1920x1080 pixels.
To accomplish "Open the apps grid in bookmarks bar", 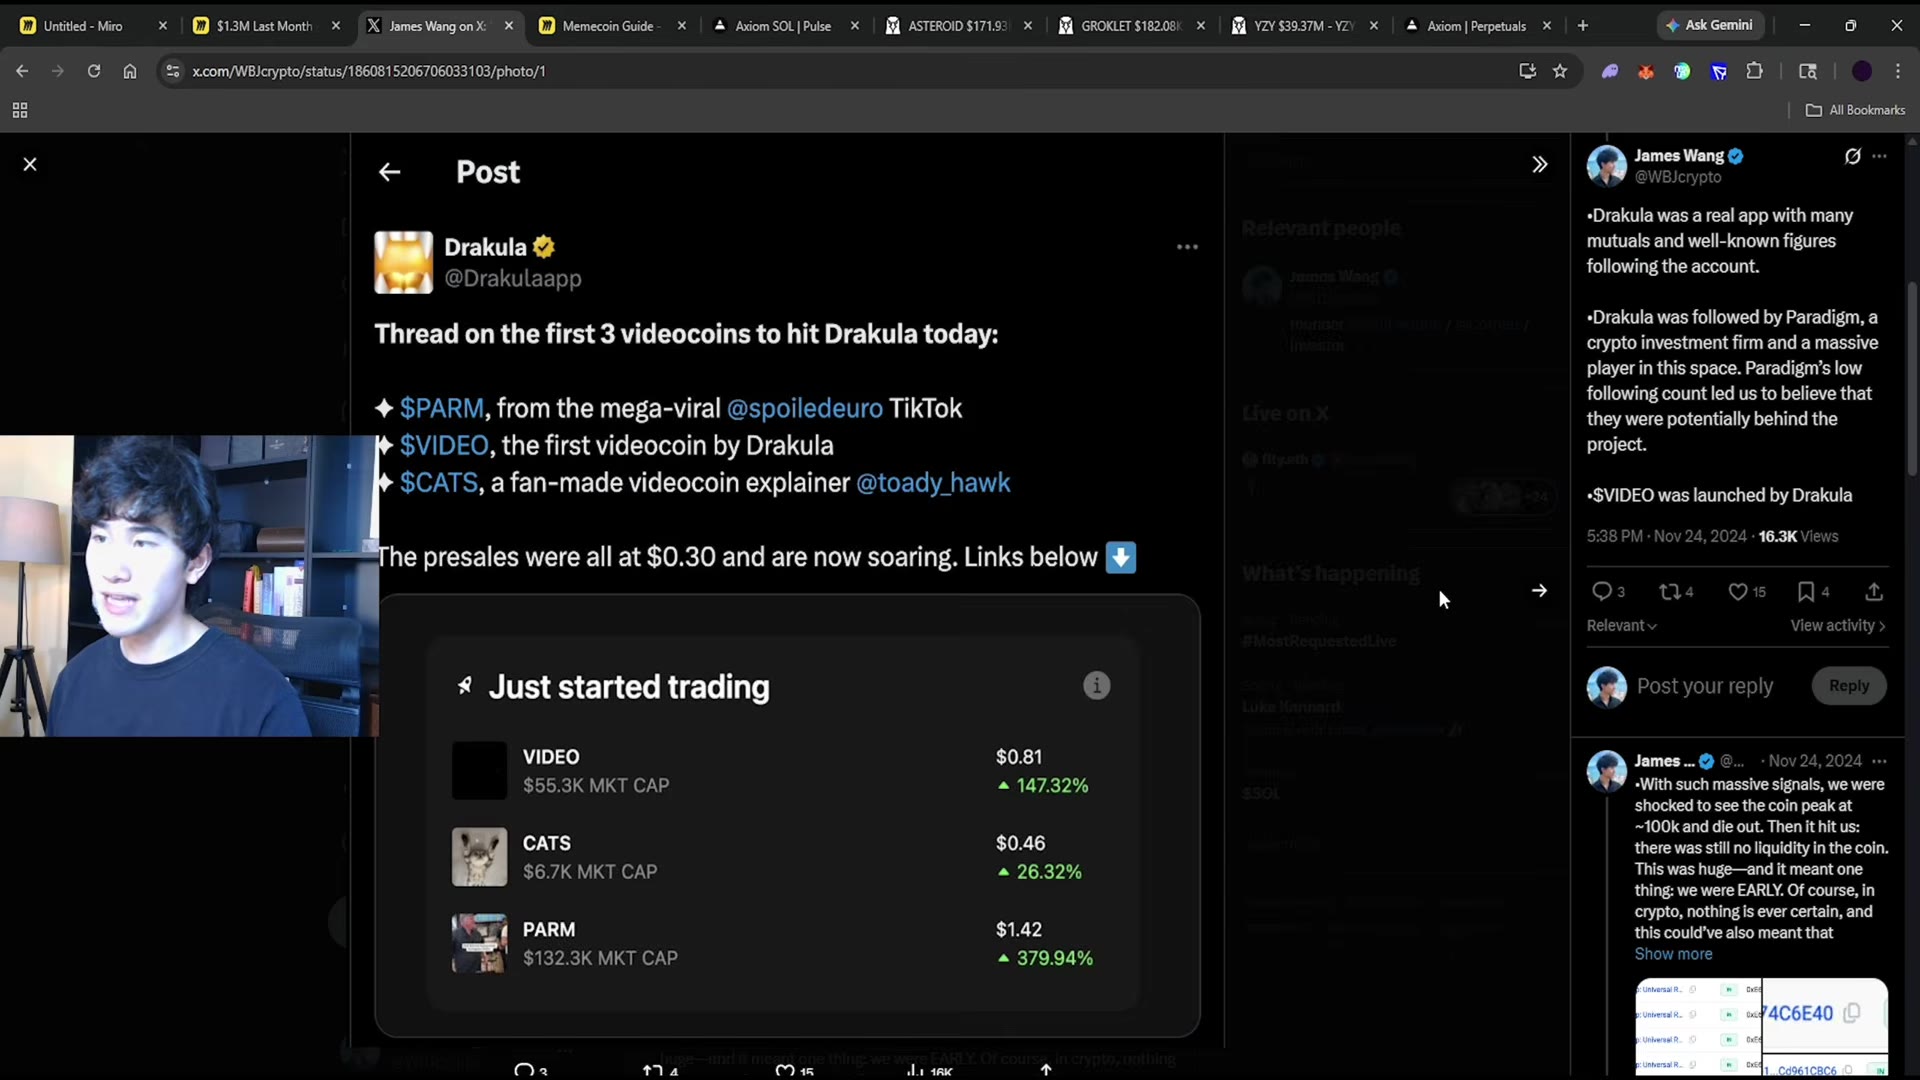I will pos(20,110).
